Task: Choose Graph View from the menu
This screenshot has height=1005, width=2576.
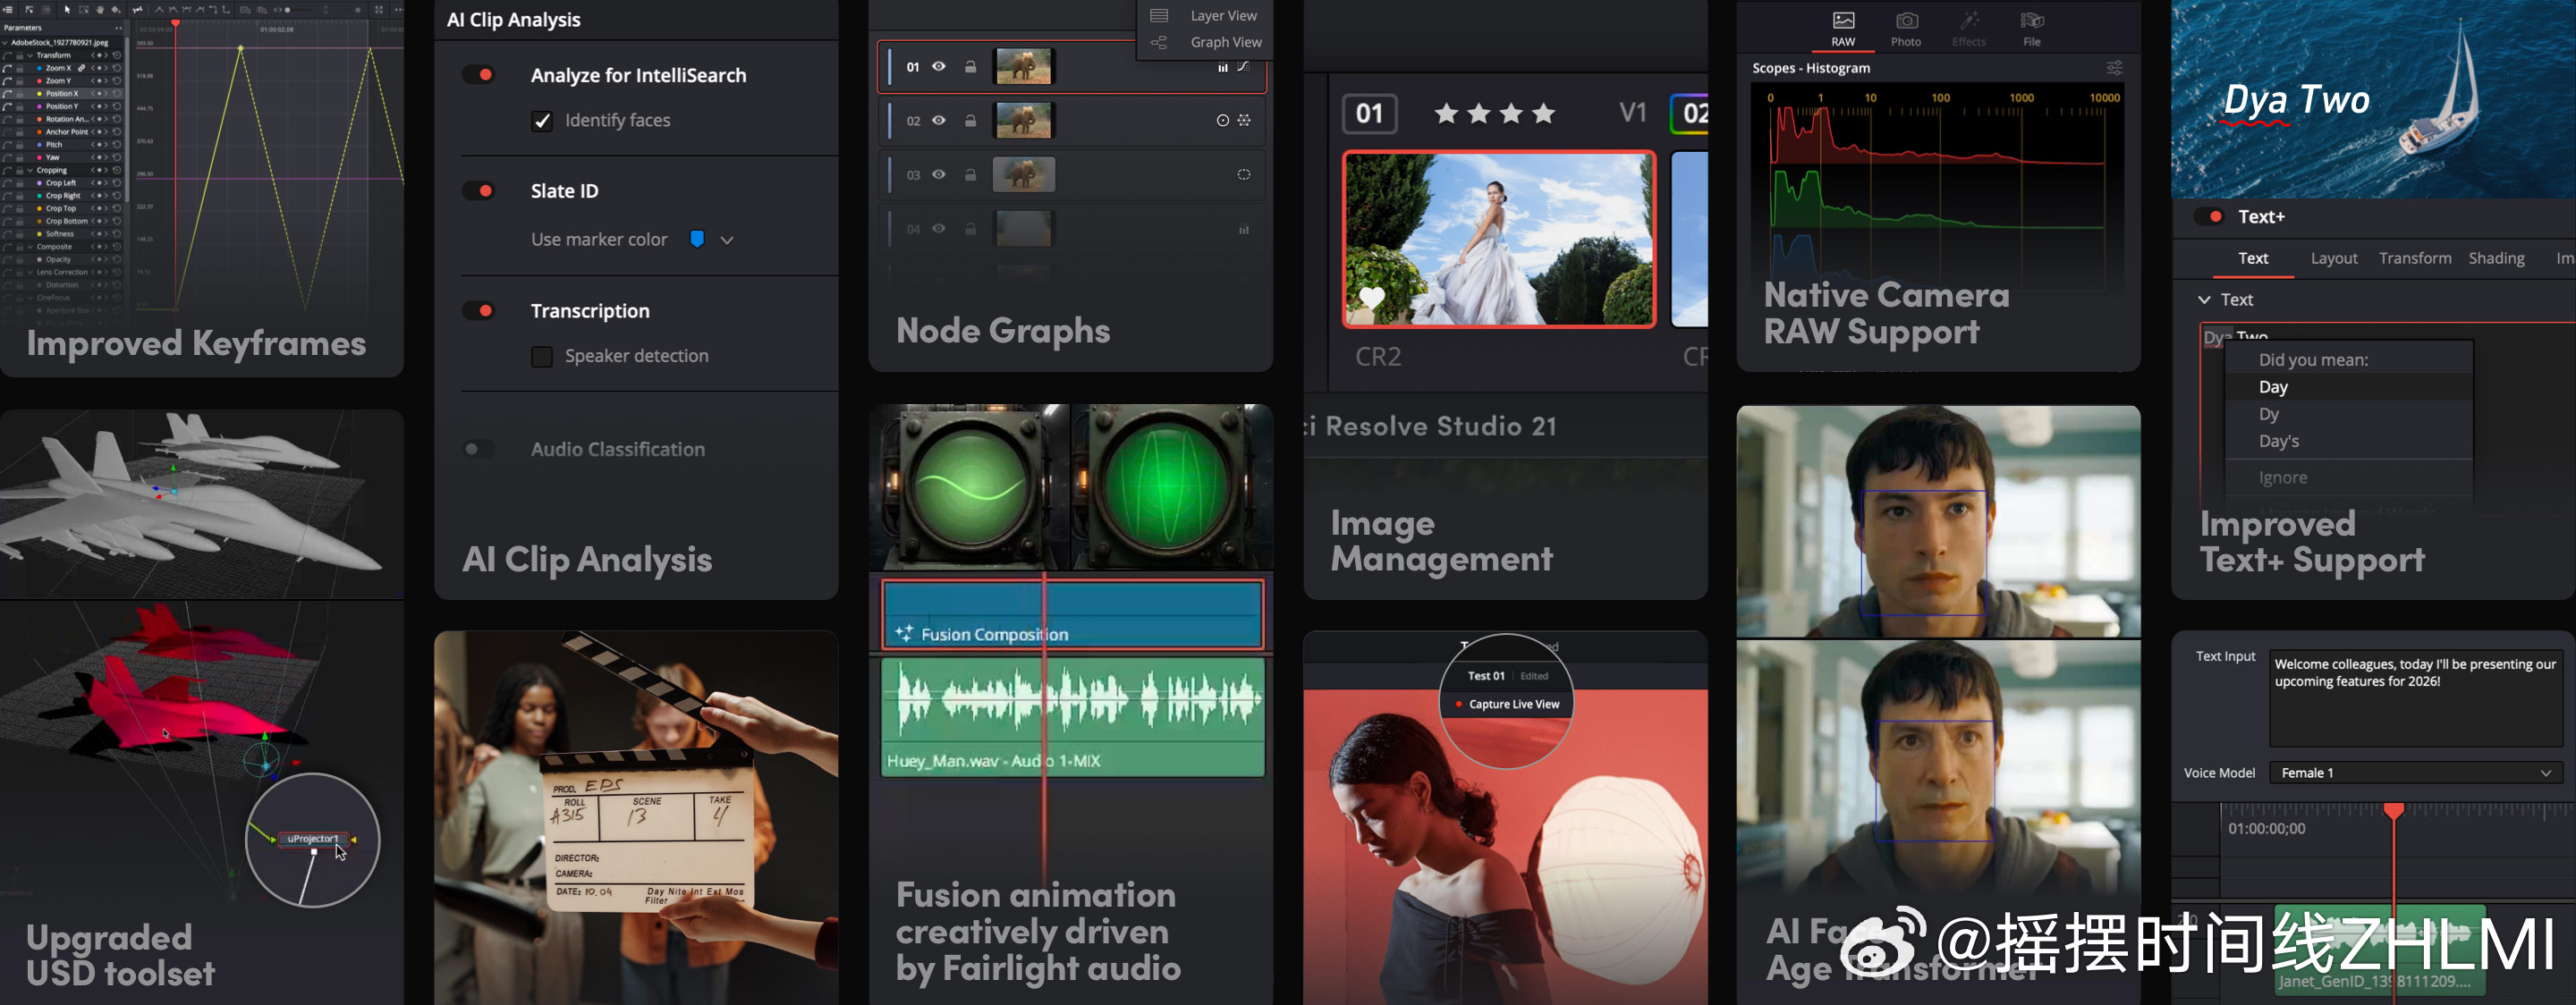Action: pos(1204,42)
